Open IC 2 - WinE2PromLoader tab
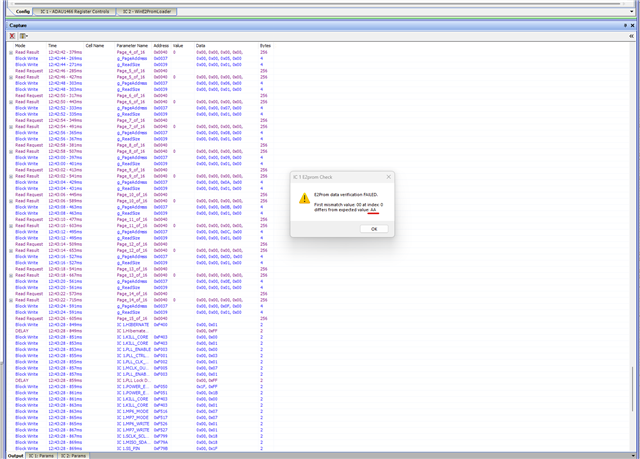Screen dimensions: 640x459 (x=147, y=11)
